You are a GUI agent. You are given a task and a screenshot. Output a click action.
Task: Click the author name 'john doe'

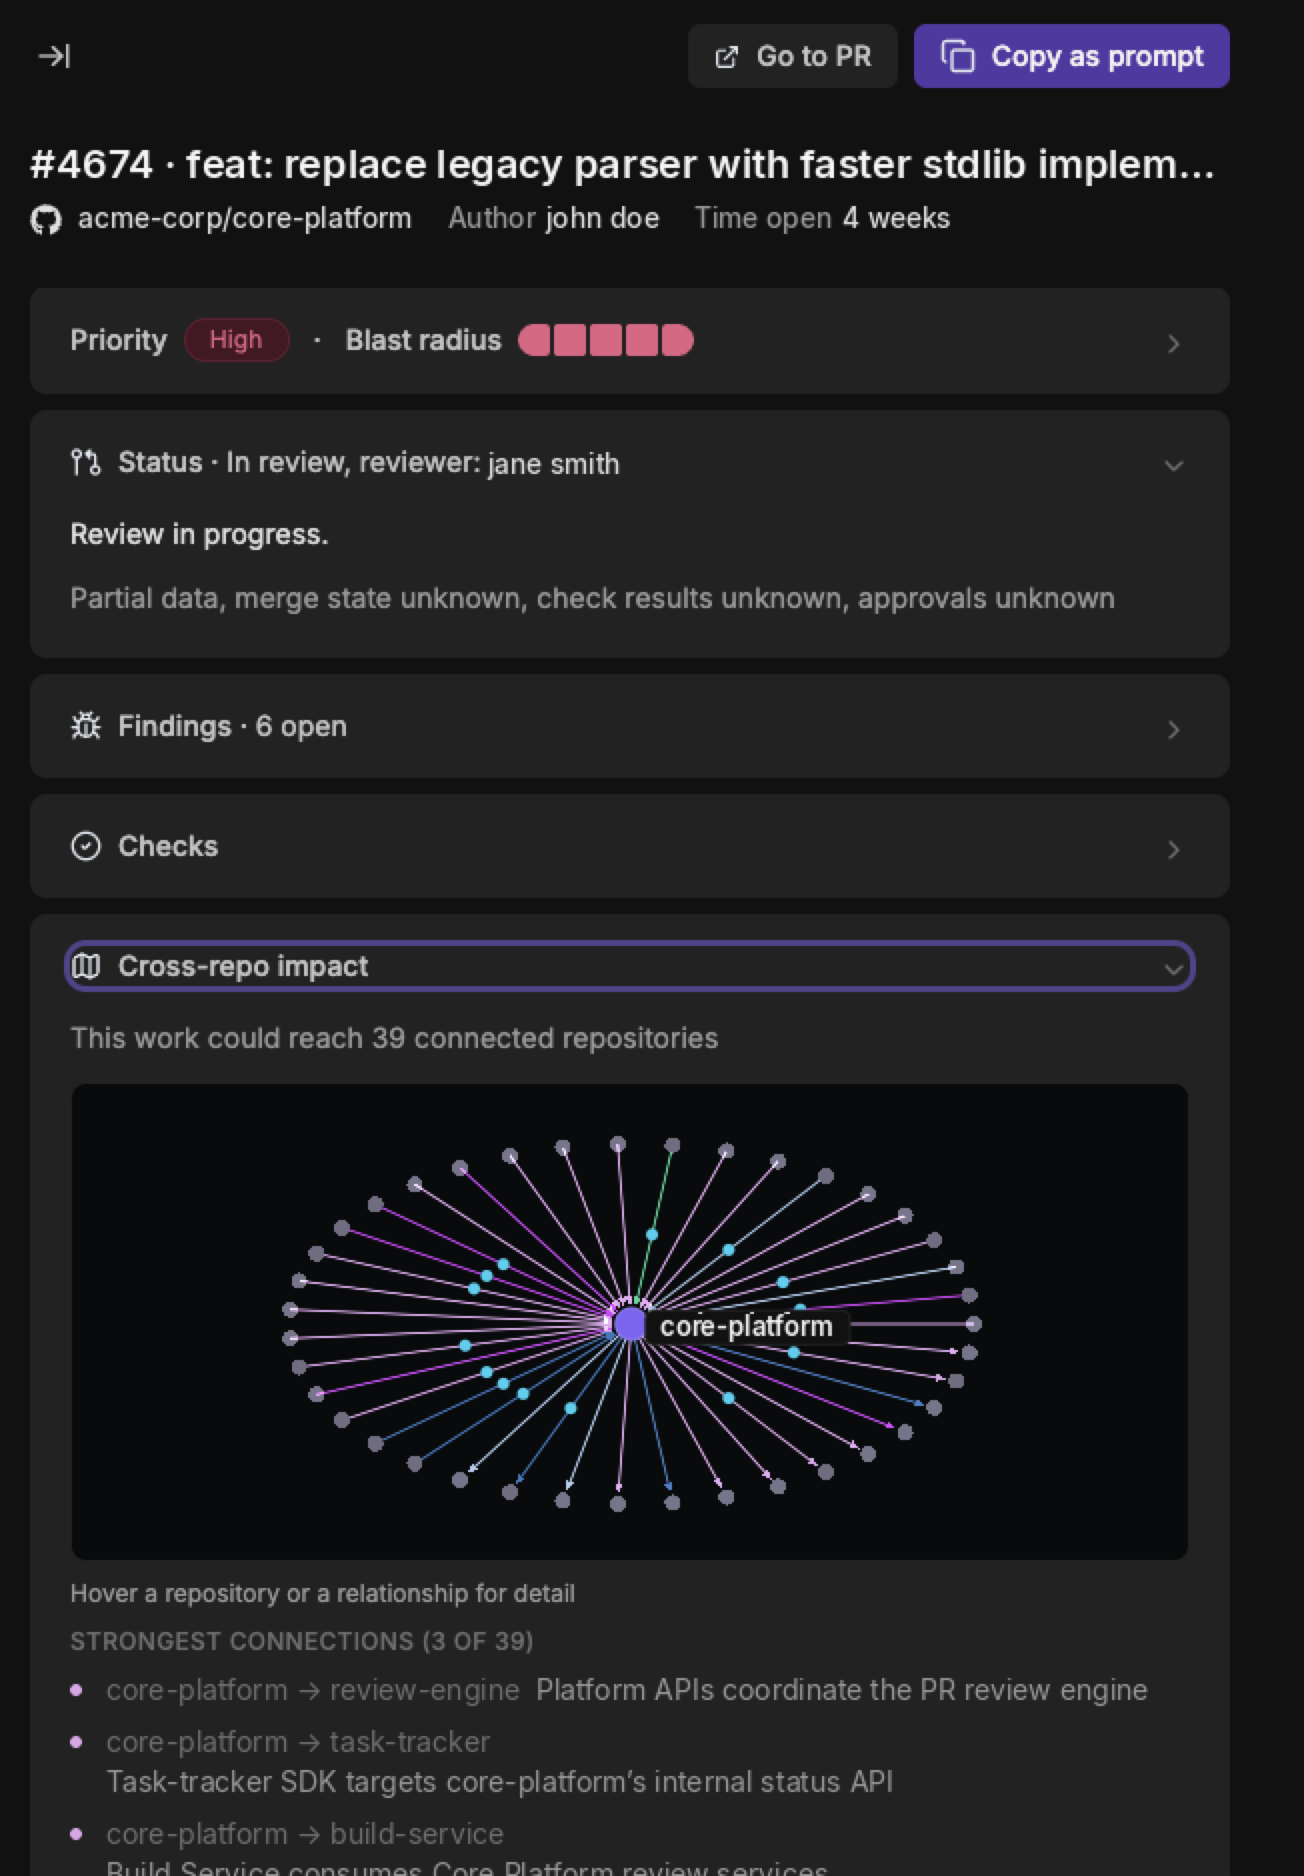603,218
